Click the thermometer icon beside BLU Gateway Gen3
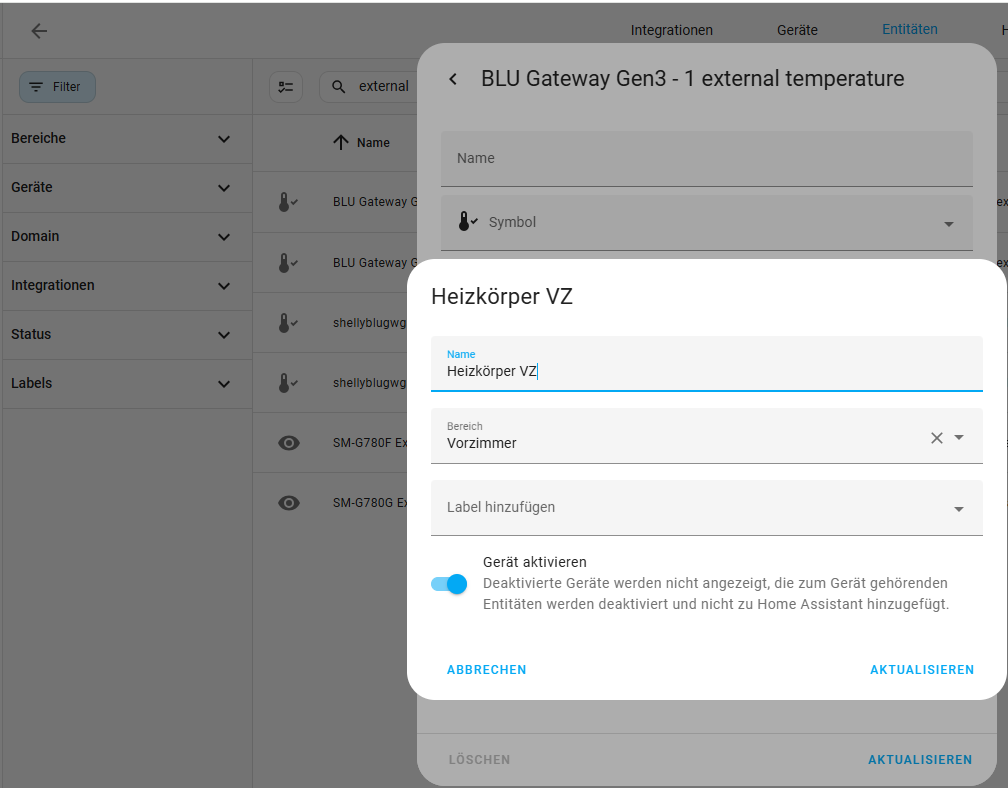1008x788 pixels. point(287,201)
